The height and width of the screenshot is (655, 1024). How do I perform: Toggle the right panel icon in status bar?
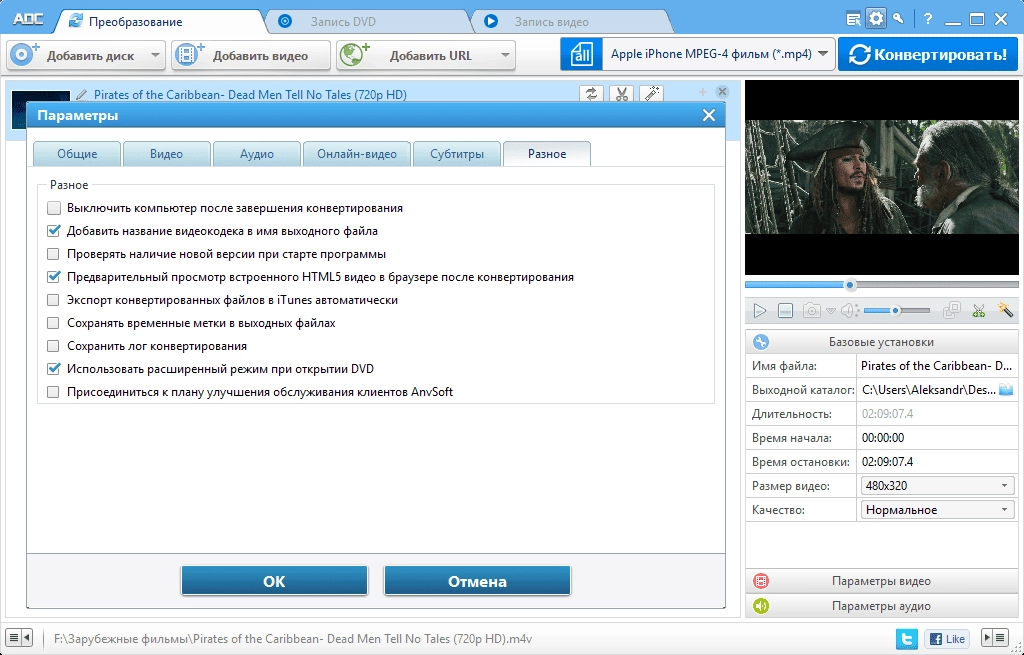point(995,637)
